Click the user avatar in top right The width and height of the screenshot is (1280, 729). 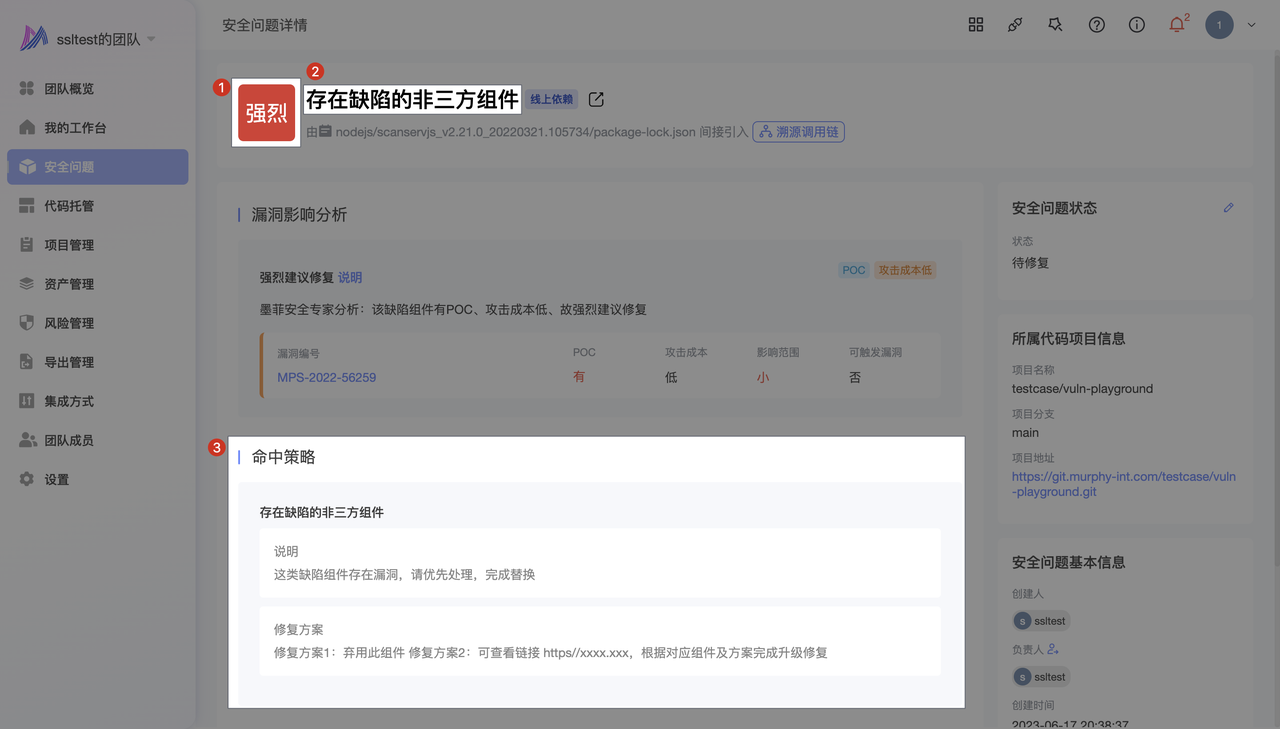(x=1219, y=25)
